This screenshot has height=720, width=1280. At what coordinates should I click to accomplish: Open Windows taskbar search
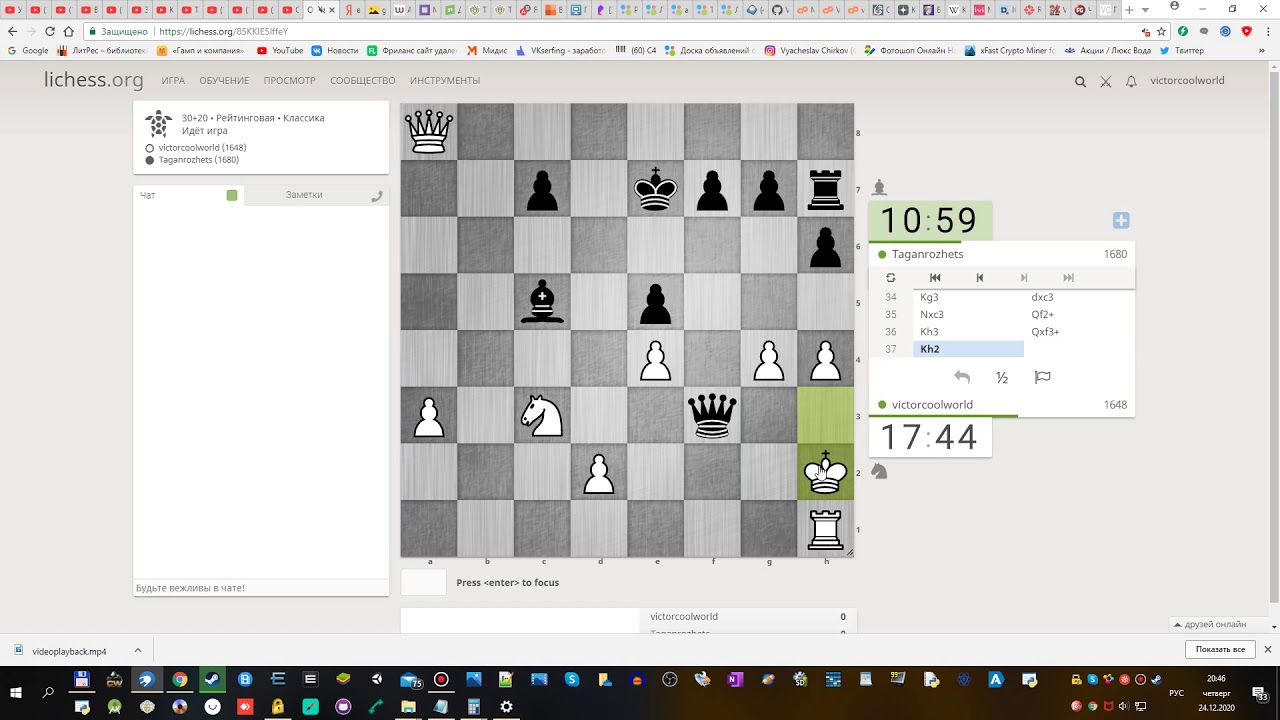[48, 692]
